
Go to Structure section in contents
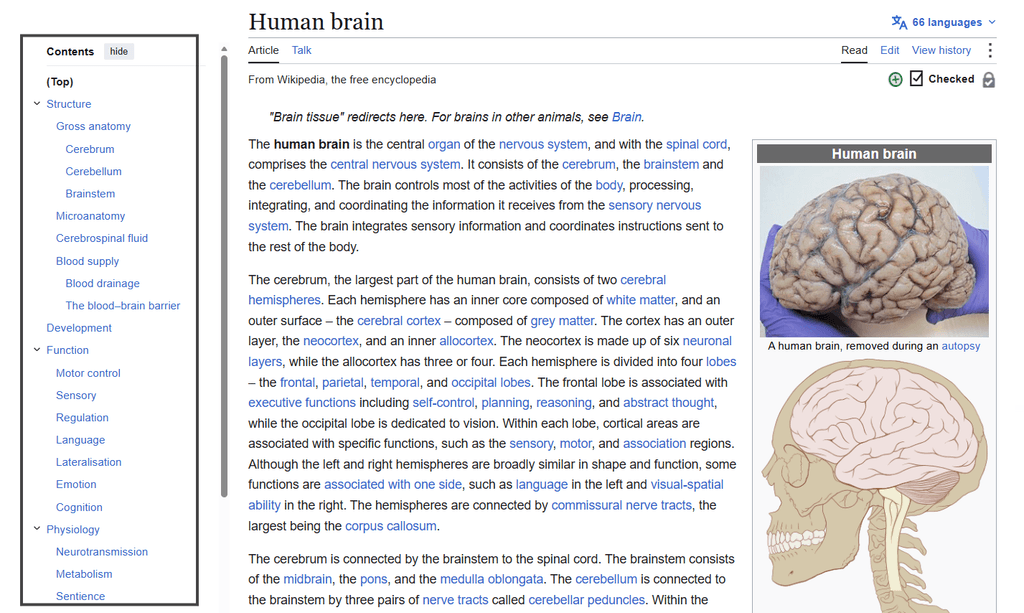click(x=69, y=104)
